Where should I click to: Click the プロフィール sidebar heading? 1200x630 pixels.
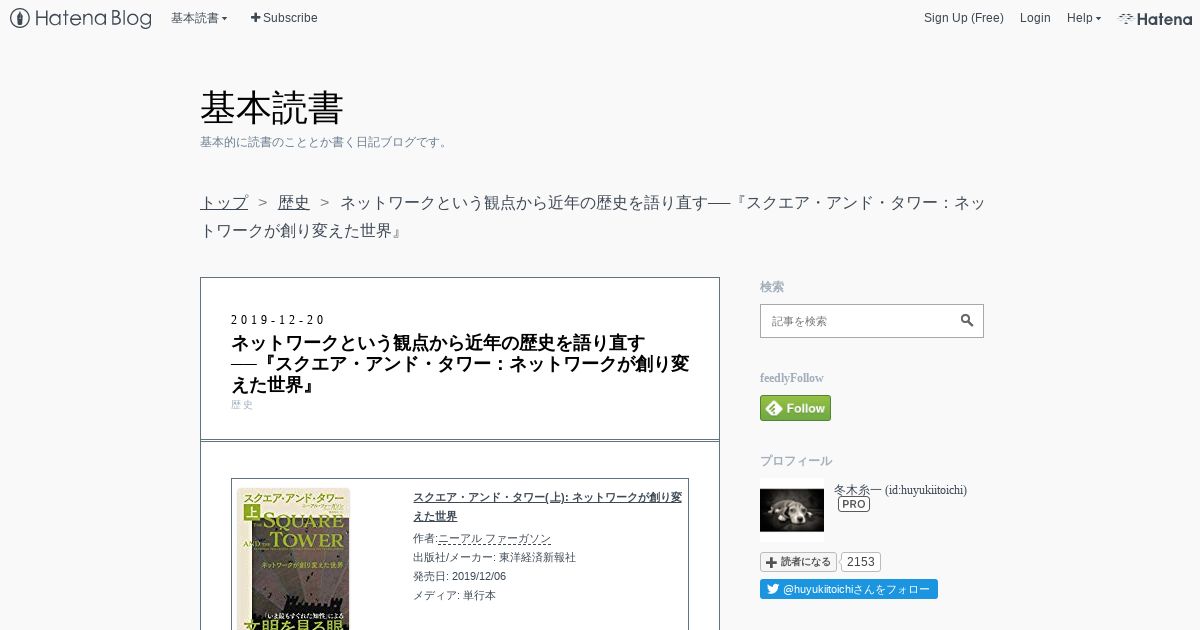(796, 461)
